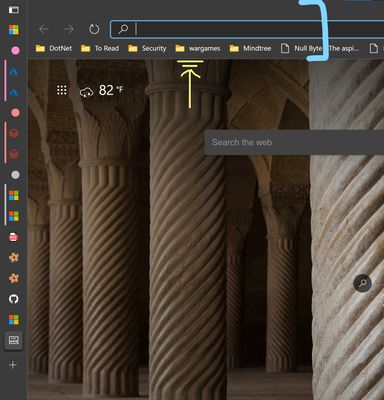
Task: Open the Mindtree bookmarks folder
Action: point(250,49)
